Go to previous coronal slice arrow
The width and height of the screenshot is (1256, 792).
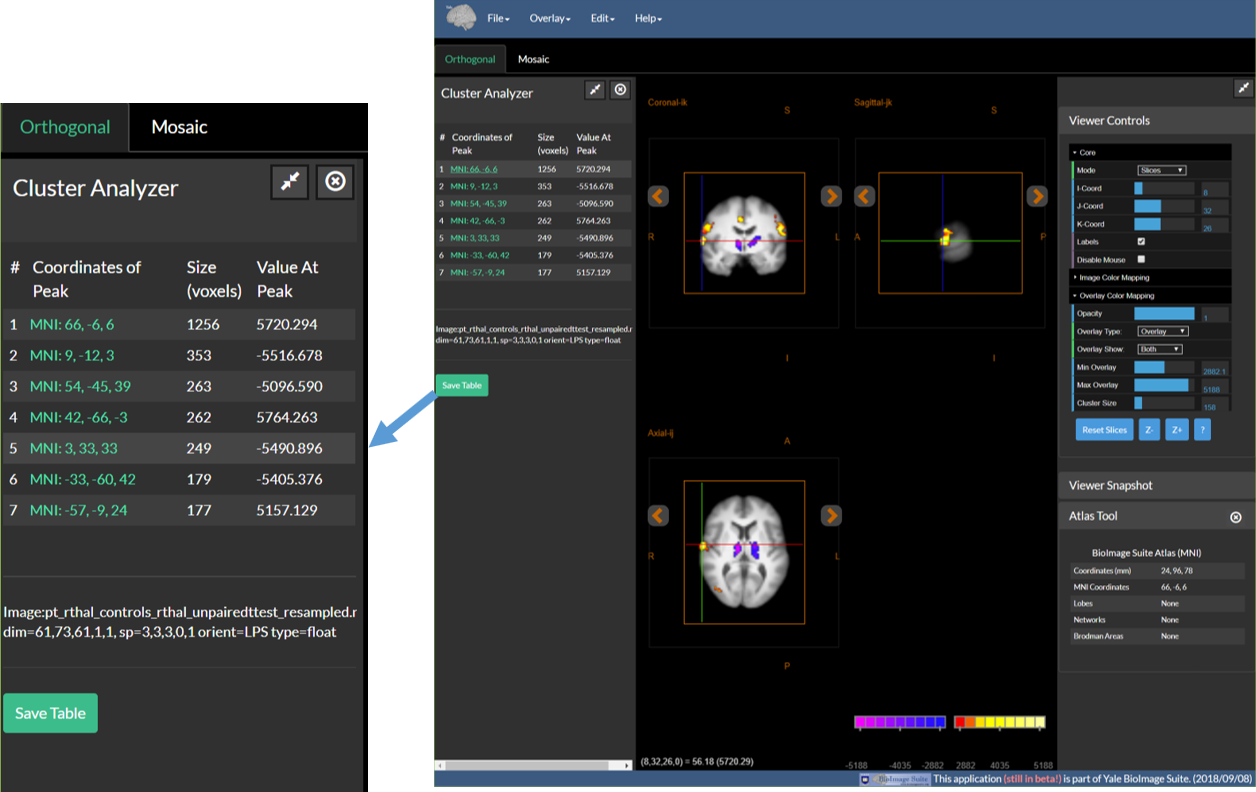pyautogui.click(x=658, y=196)
